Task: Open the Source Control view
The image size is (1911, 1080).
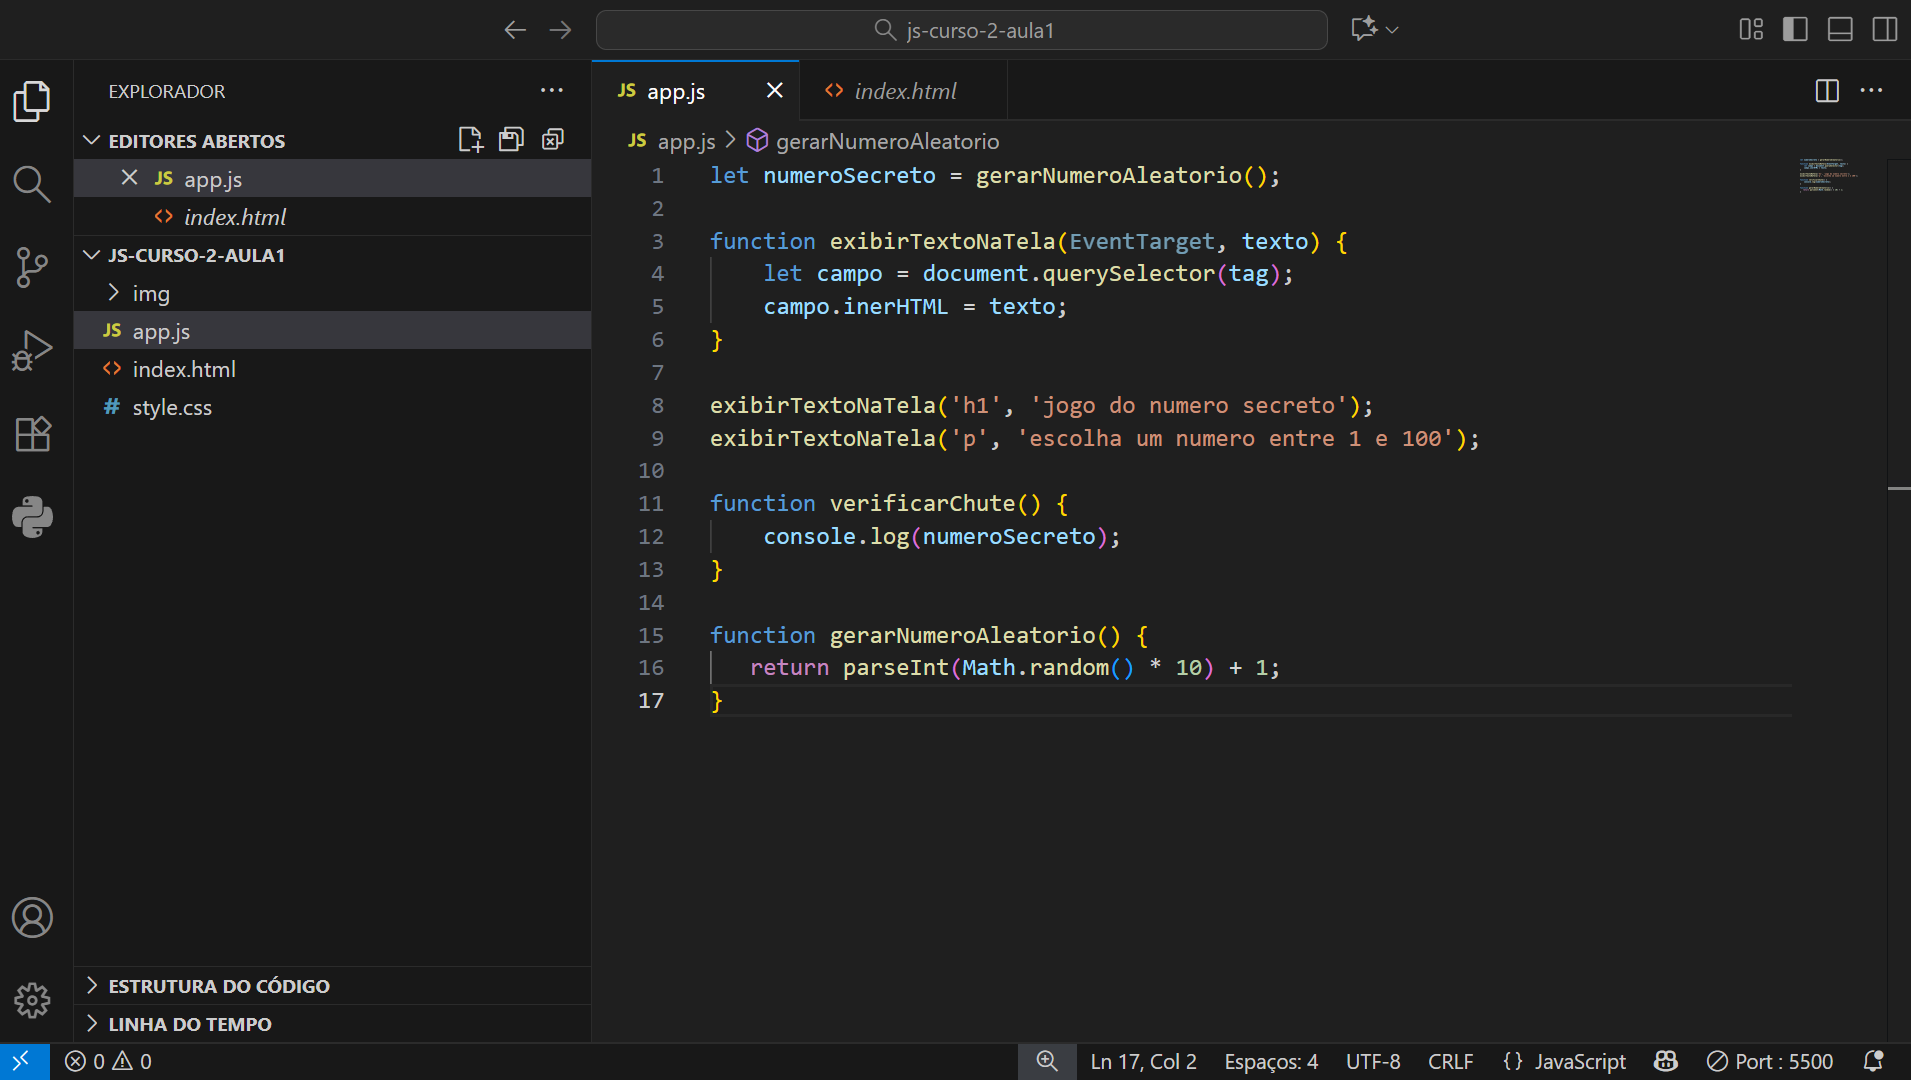Action: 32,267
